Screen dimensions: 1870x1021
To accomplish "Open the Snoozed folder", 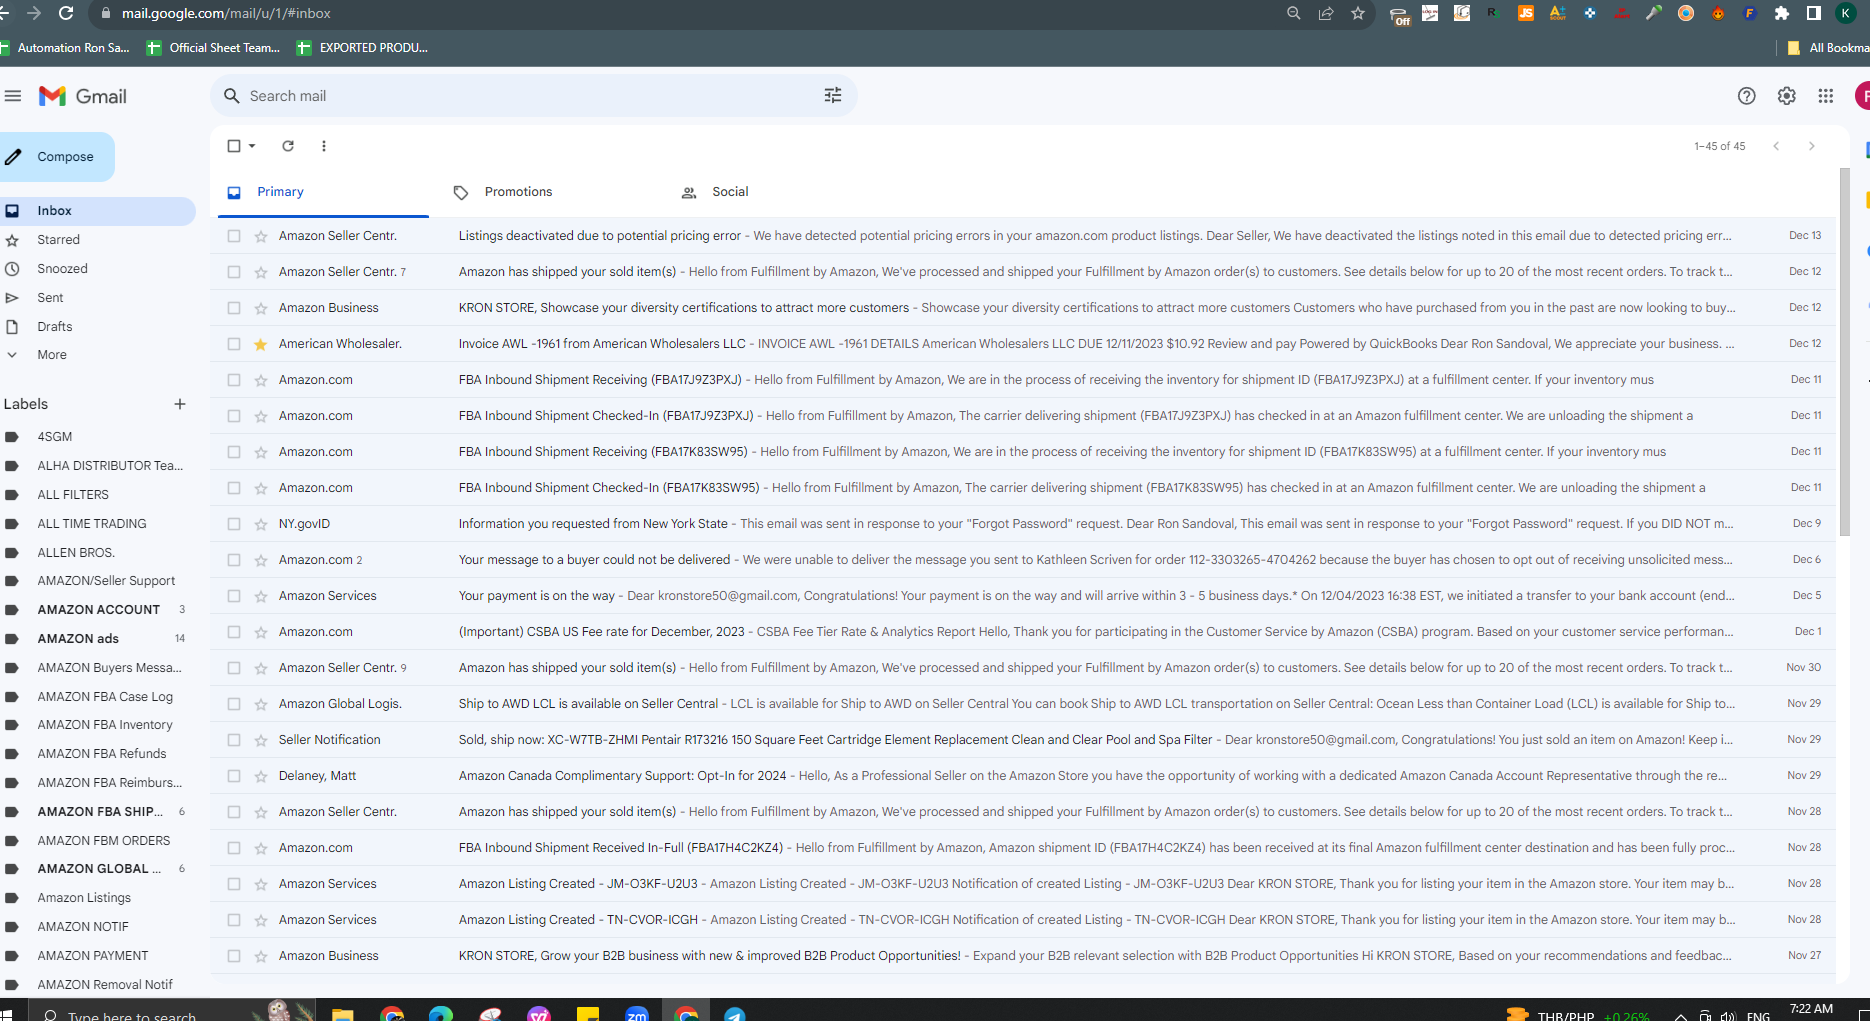I will (x=62, y=269).
